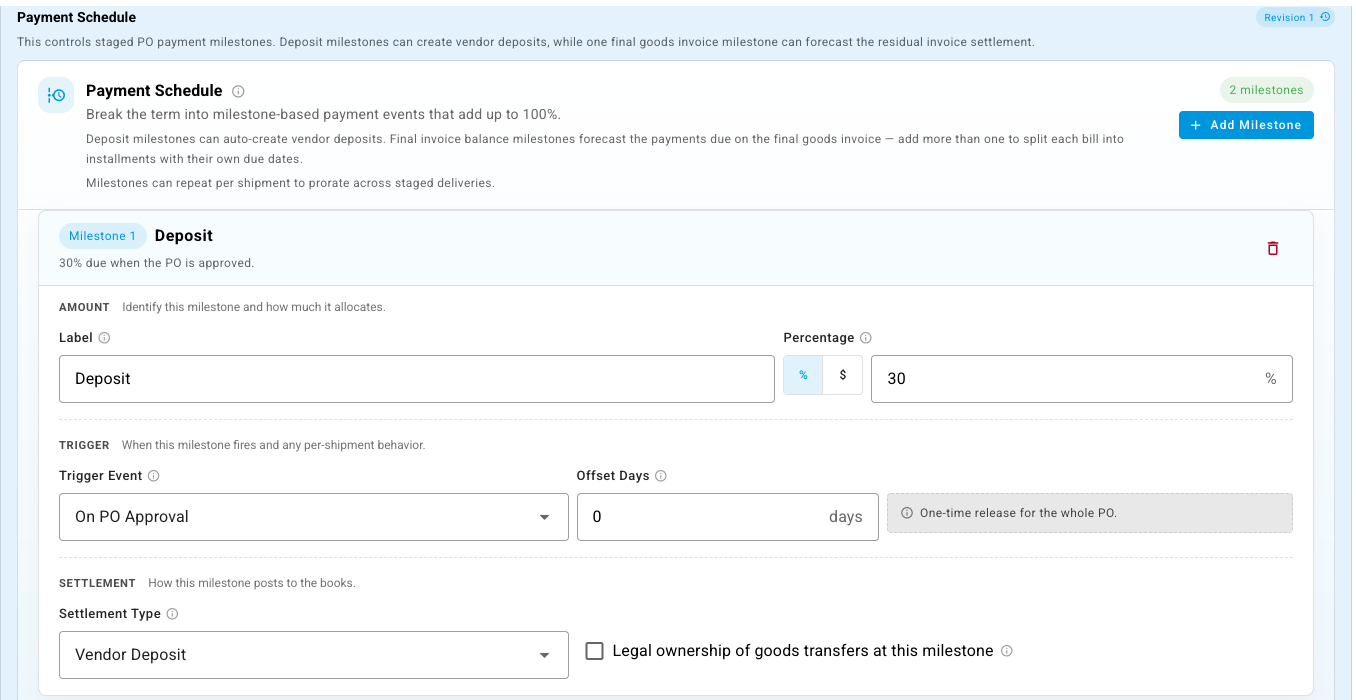Click the Milestone 1 tag
Image resolution: width=1356 pixels, height=700 pixels.
(x=102, y=236)
